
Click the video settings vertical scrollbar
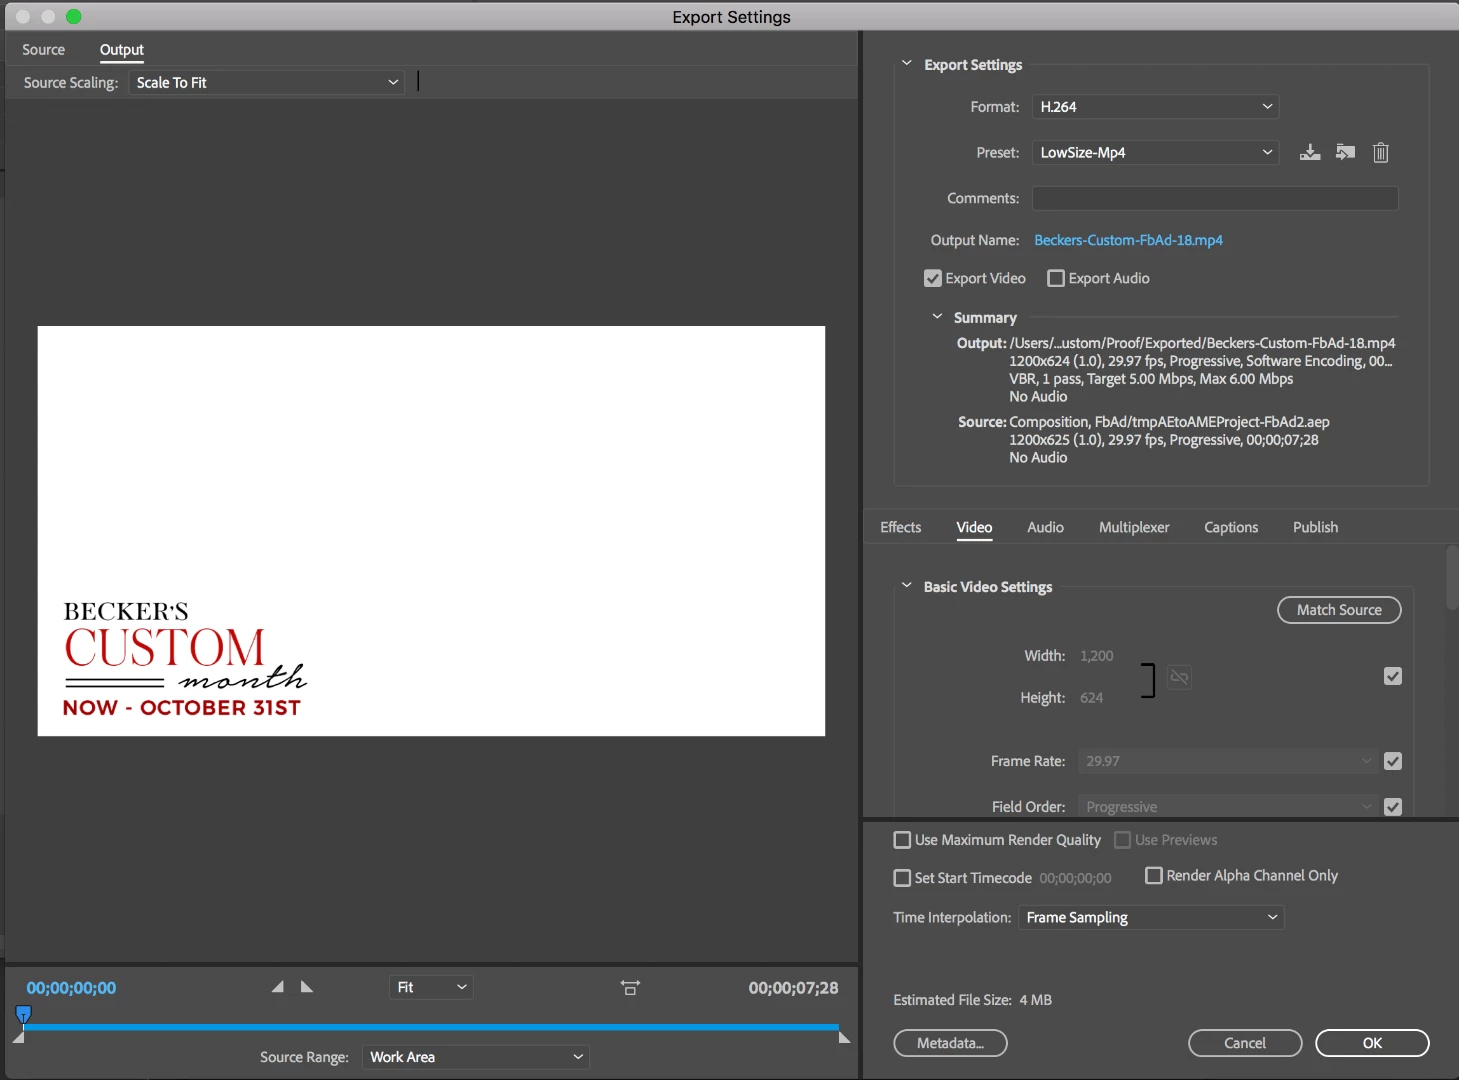[x=1452, y=577]
